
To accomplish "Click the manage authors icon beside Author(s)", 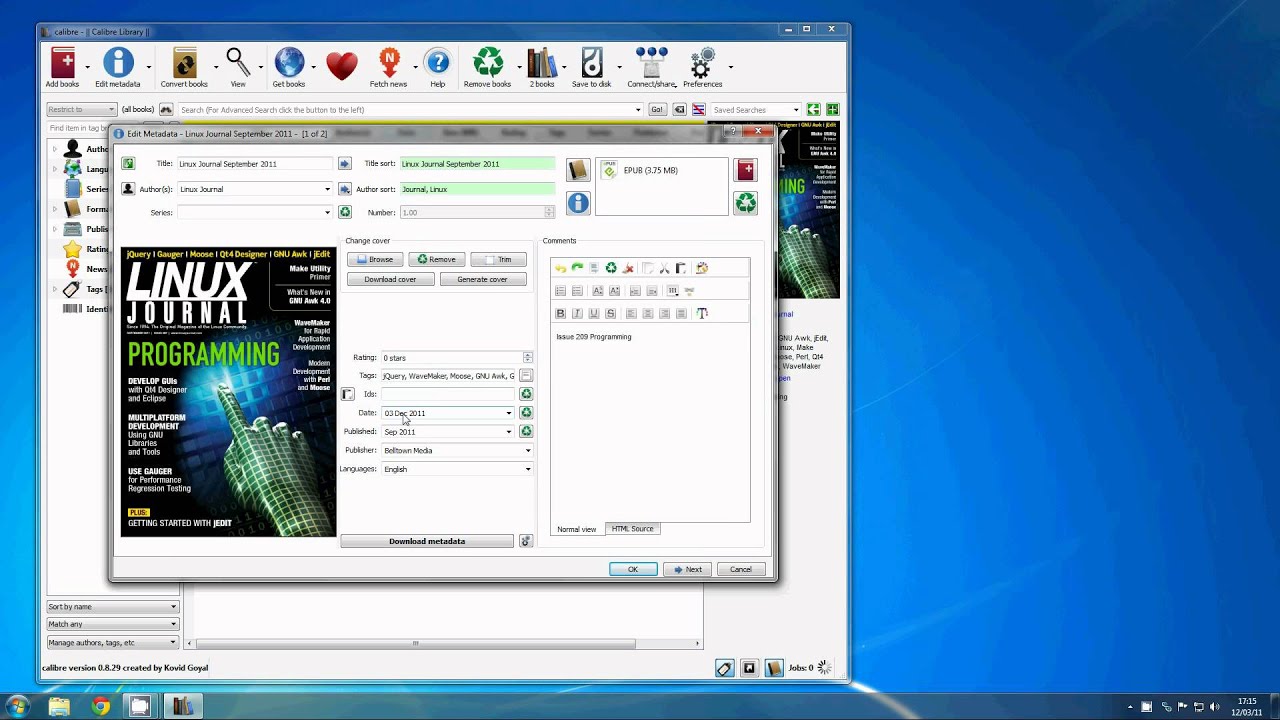I will (128, 189).
